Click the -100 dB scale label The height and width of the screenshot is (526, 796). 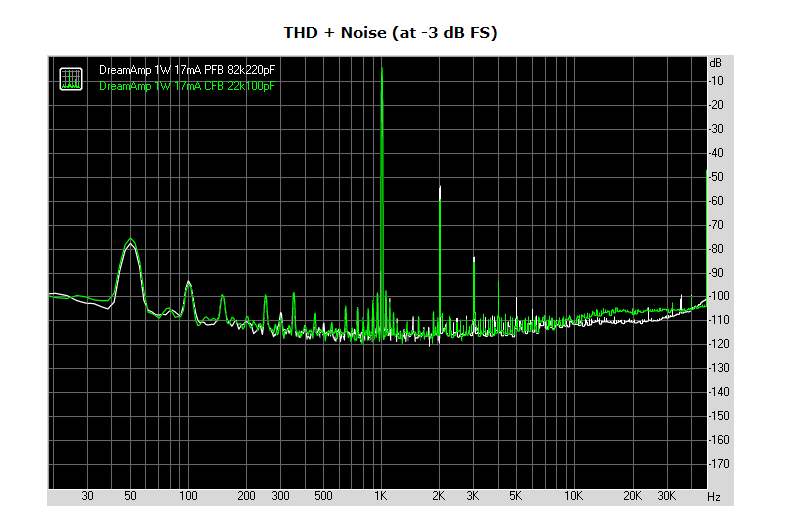tap(719, 296)
